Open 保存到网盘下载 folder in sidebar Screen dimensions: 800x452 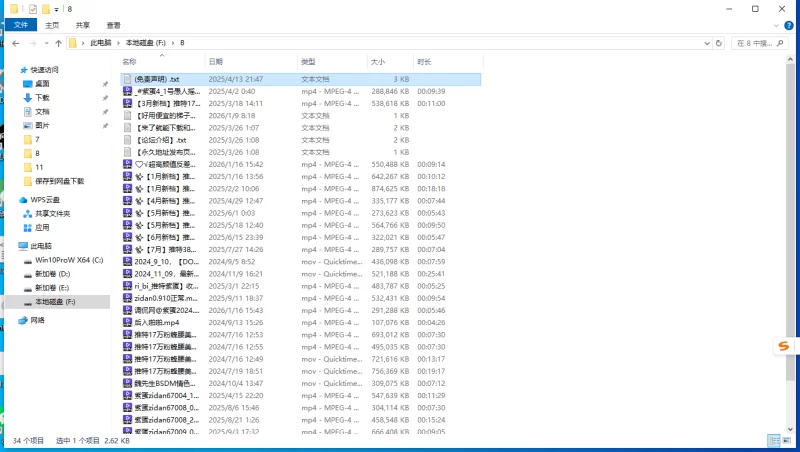pyautogui.click(x=59, y=181)
